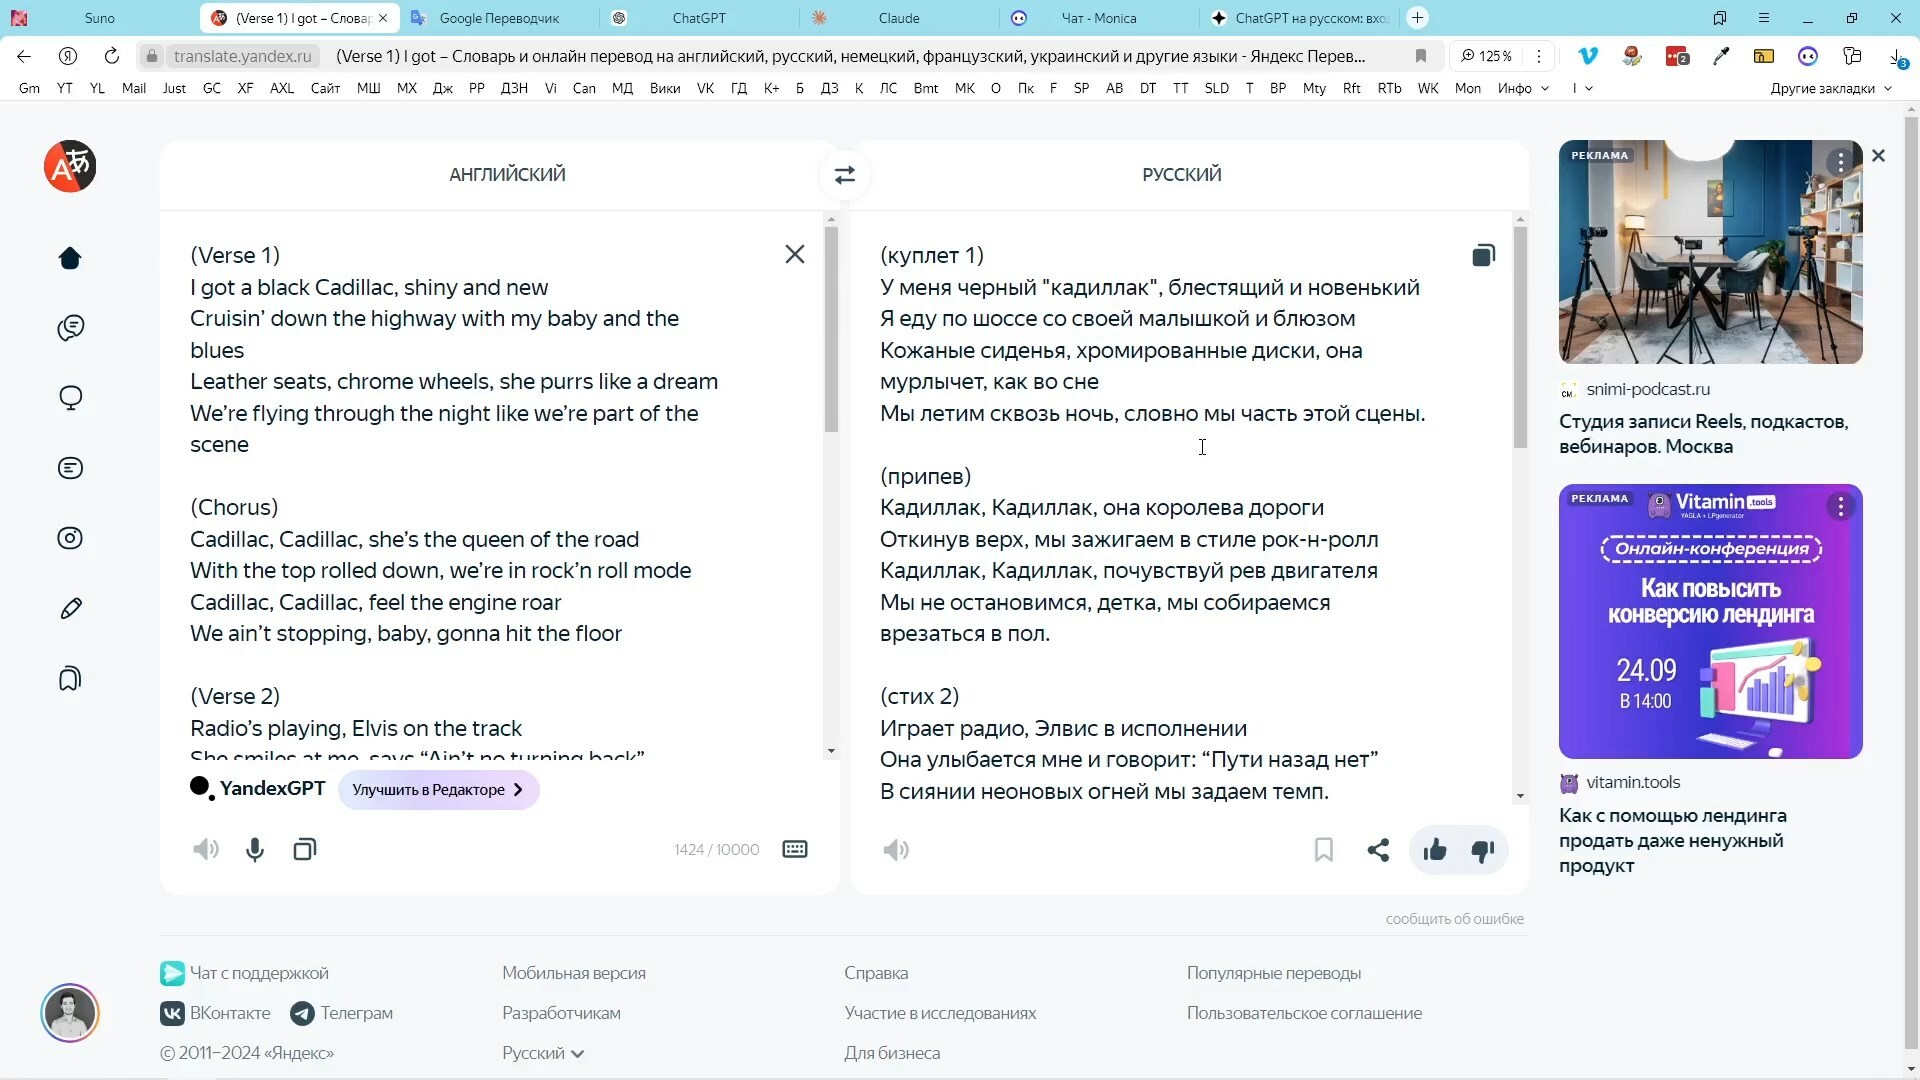Click the translate.yandex.ru address field
This screenshot has width=1920, height=1080.
pyautogui.click(x=243, y=56)
